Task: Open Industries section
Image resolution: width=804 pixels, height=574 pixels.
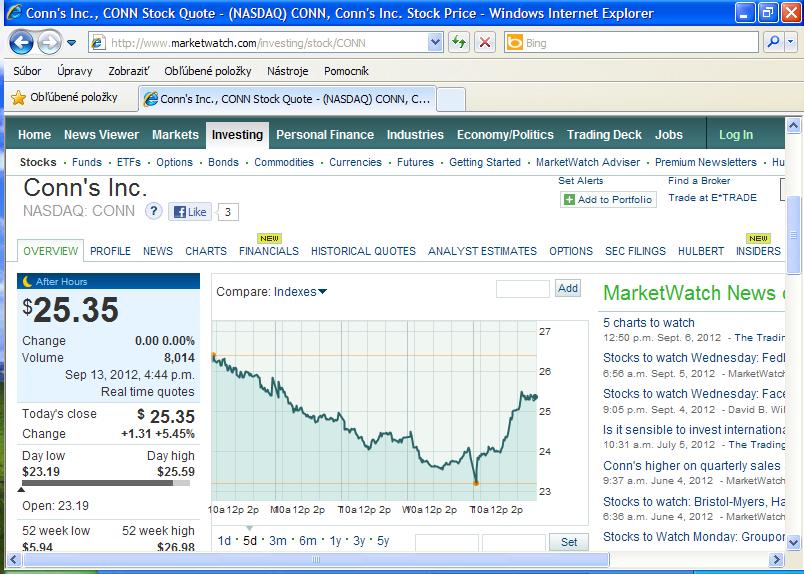Action: [x=415, y=135]
